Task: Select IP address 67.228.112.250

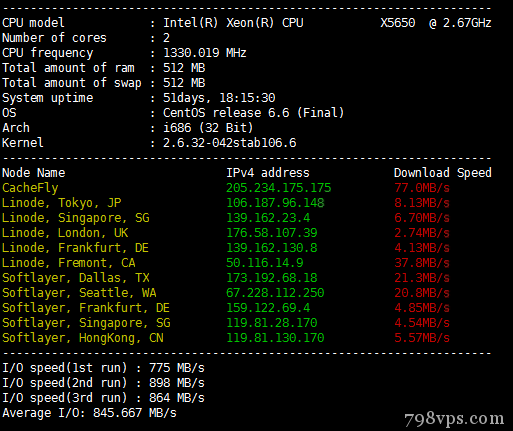Action: click(x=275, y=293)
